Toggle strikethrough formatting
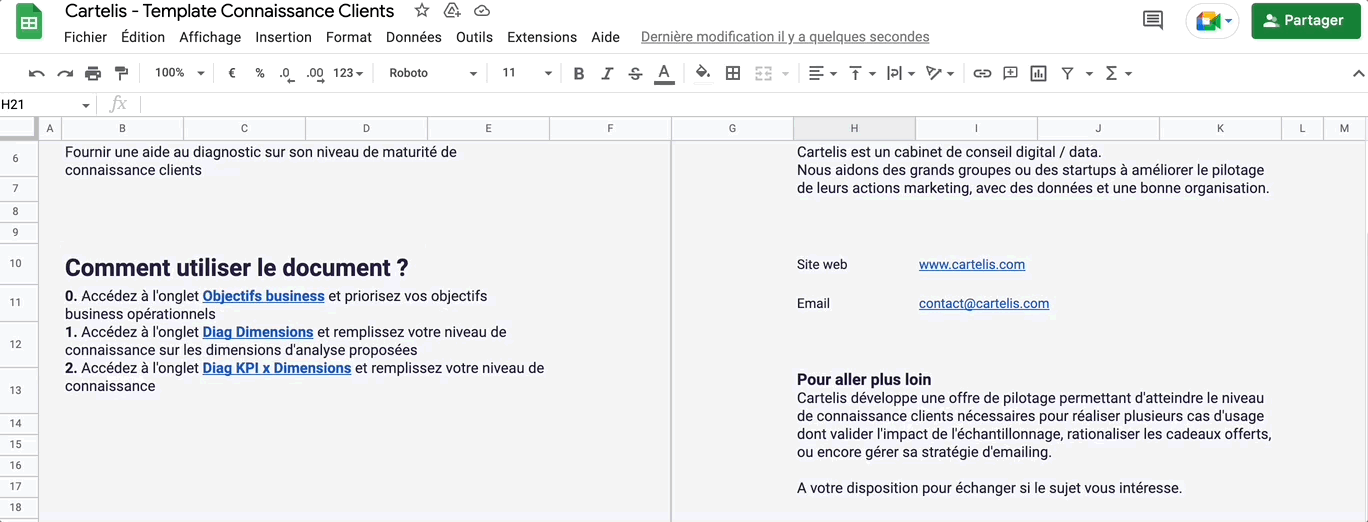 [635, 73]
